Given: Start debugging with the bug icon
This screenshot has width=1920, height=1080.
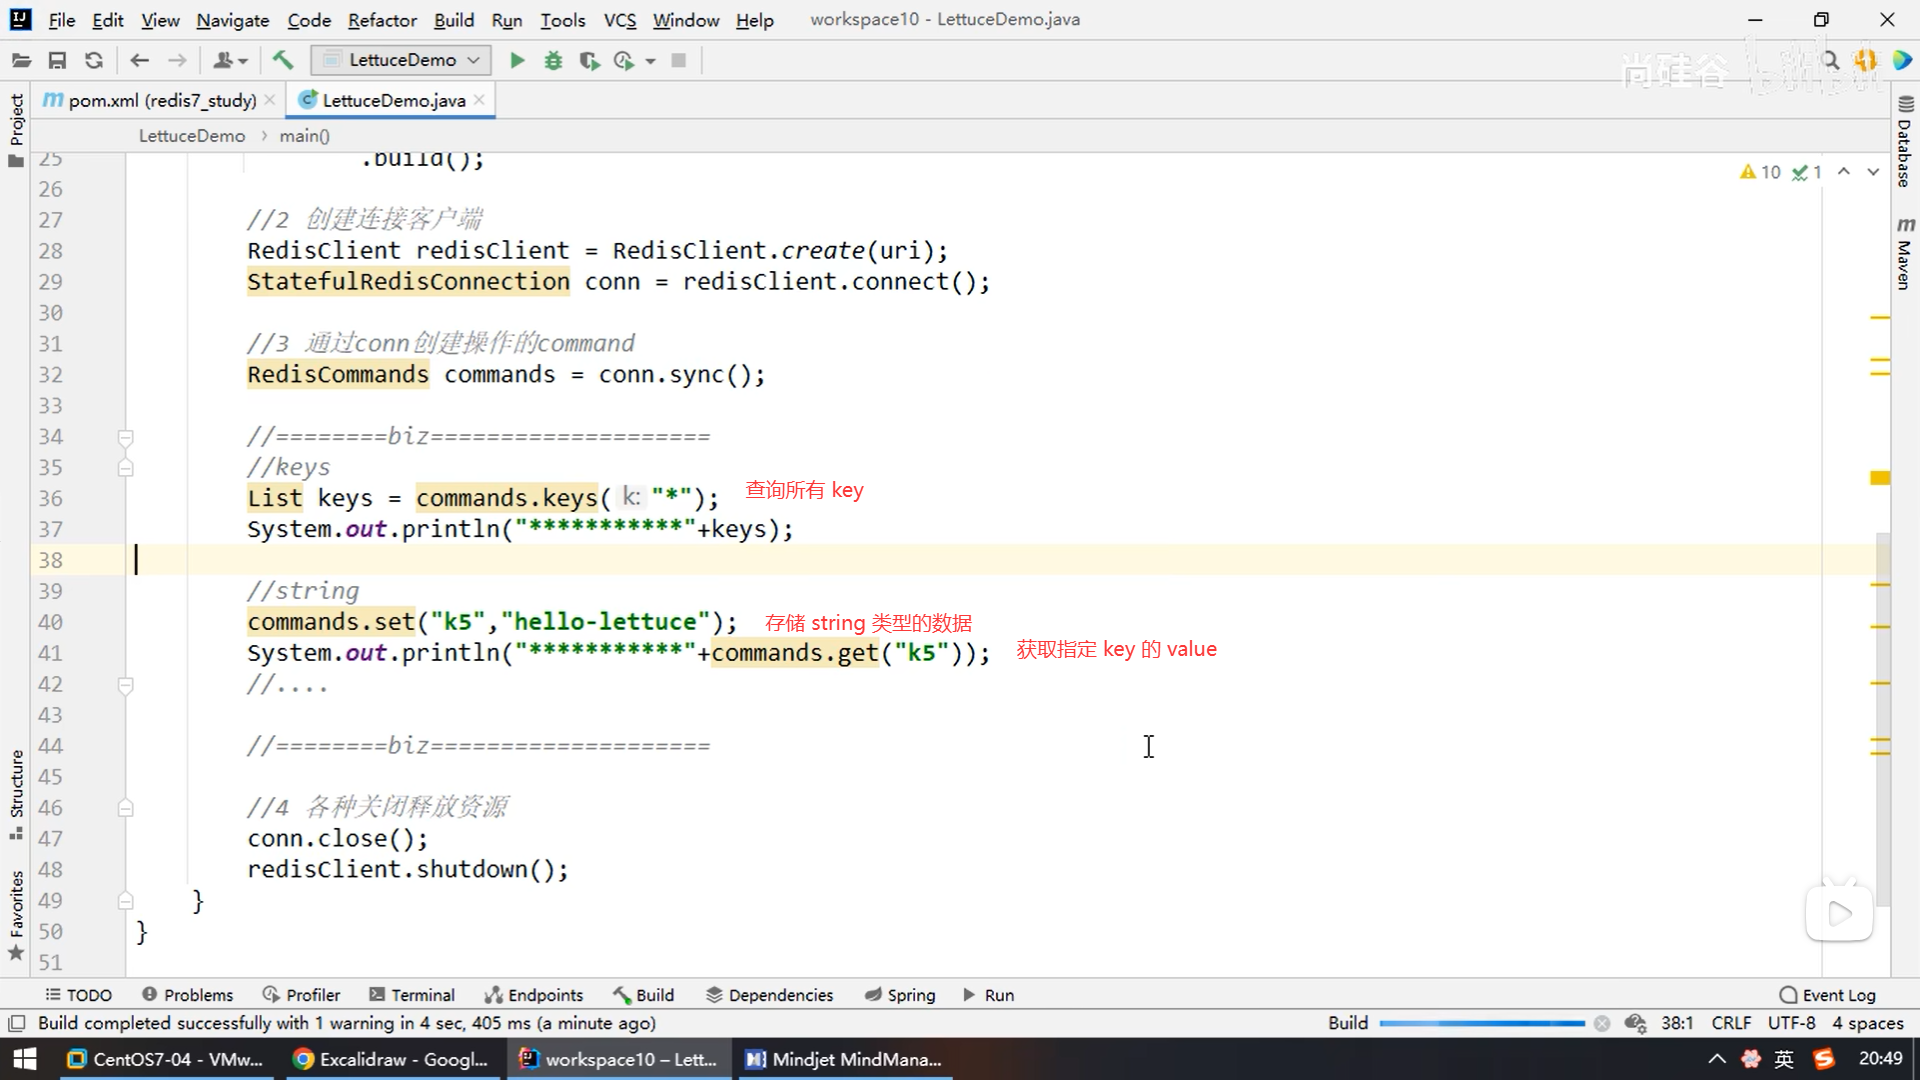Looking at the screenshot, I should 553,61.
